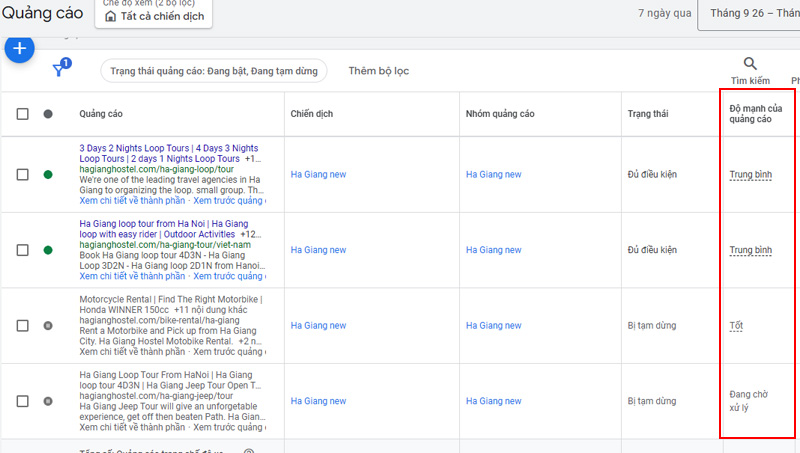The image size is (800, 453).
Task: Select the Motorcycle Rental ad checkbox
Action: point(23,326)
